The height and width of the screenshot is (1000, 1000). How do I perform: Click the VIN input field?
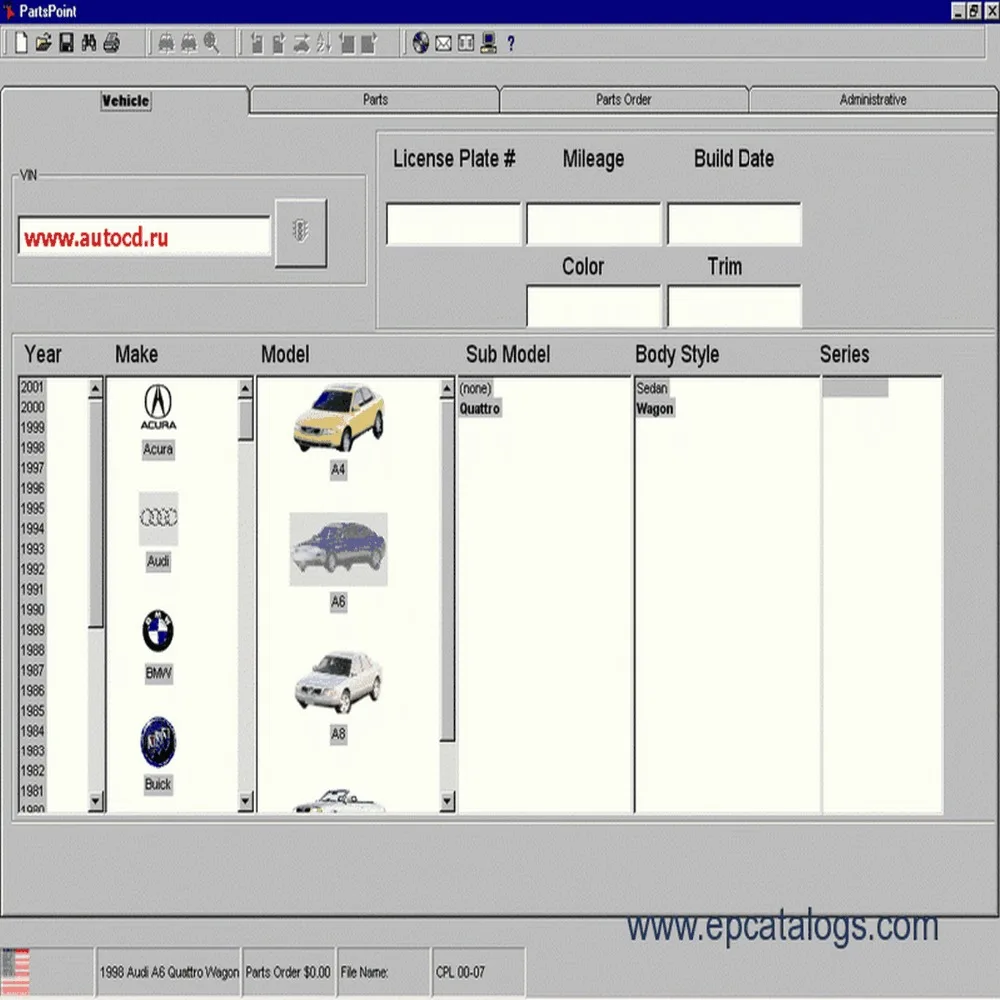[x=144, y=235]
